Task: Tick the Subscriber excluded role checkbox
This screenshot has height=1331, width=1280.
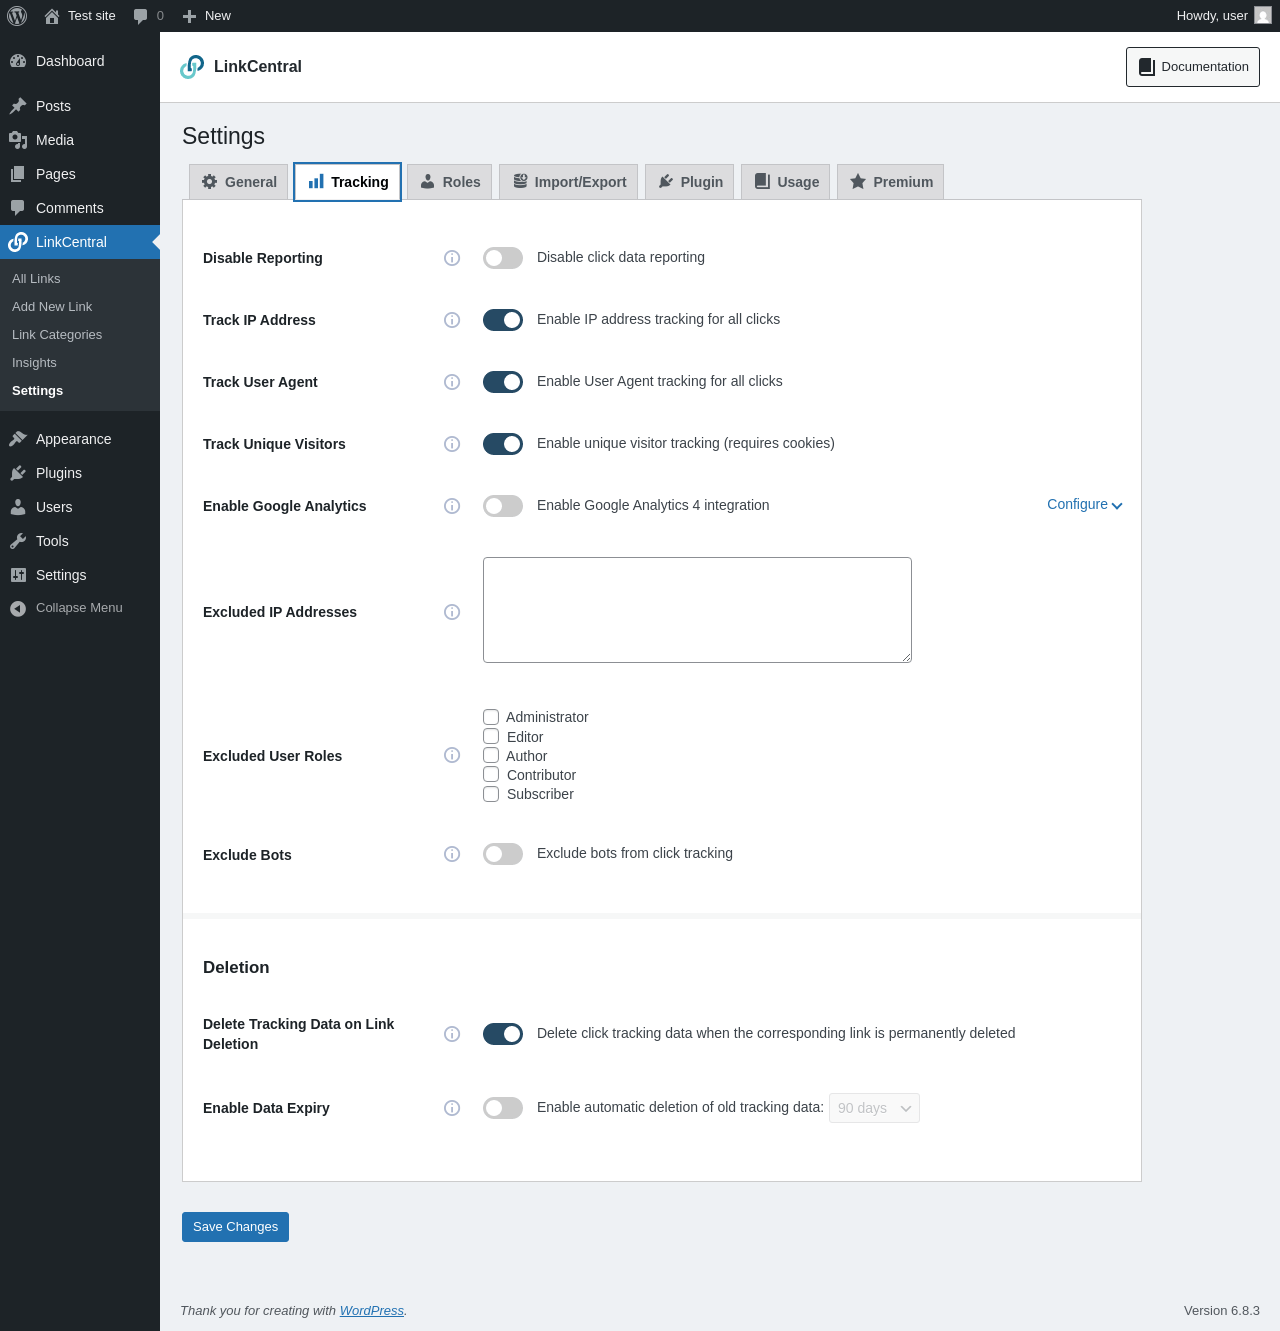Action: click(491, 794)
